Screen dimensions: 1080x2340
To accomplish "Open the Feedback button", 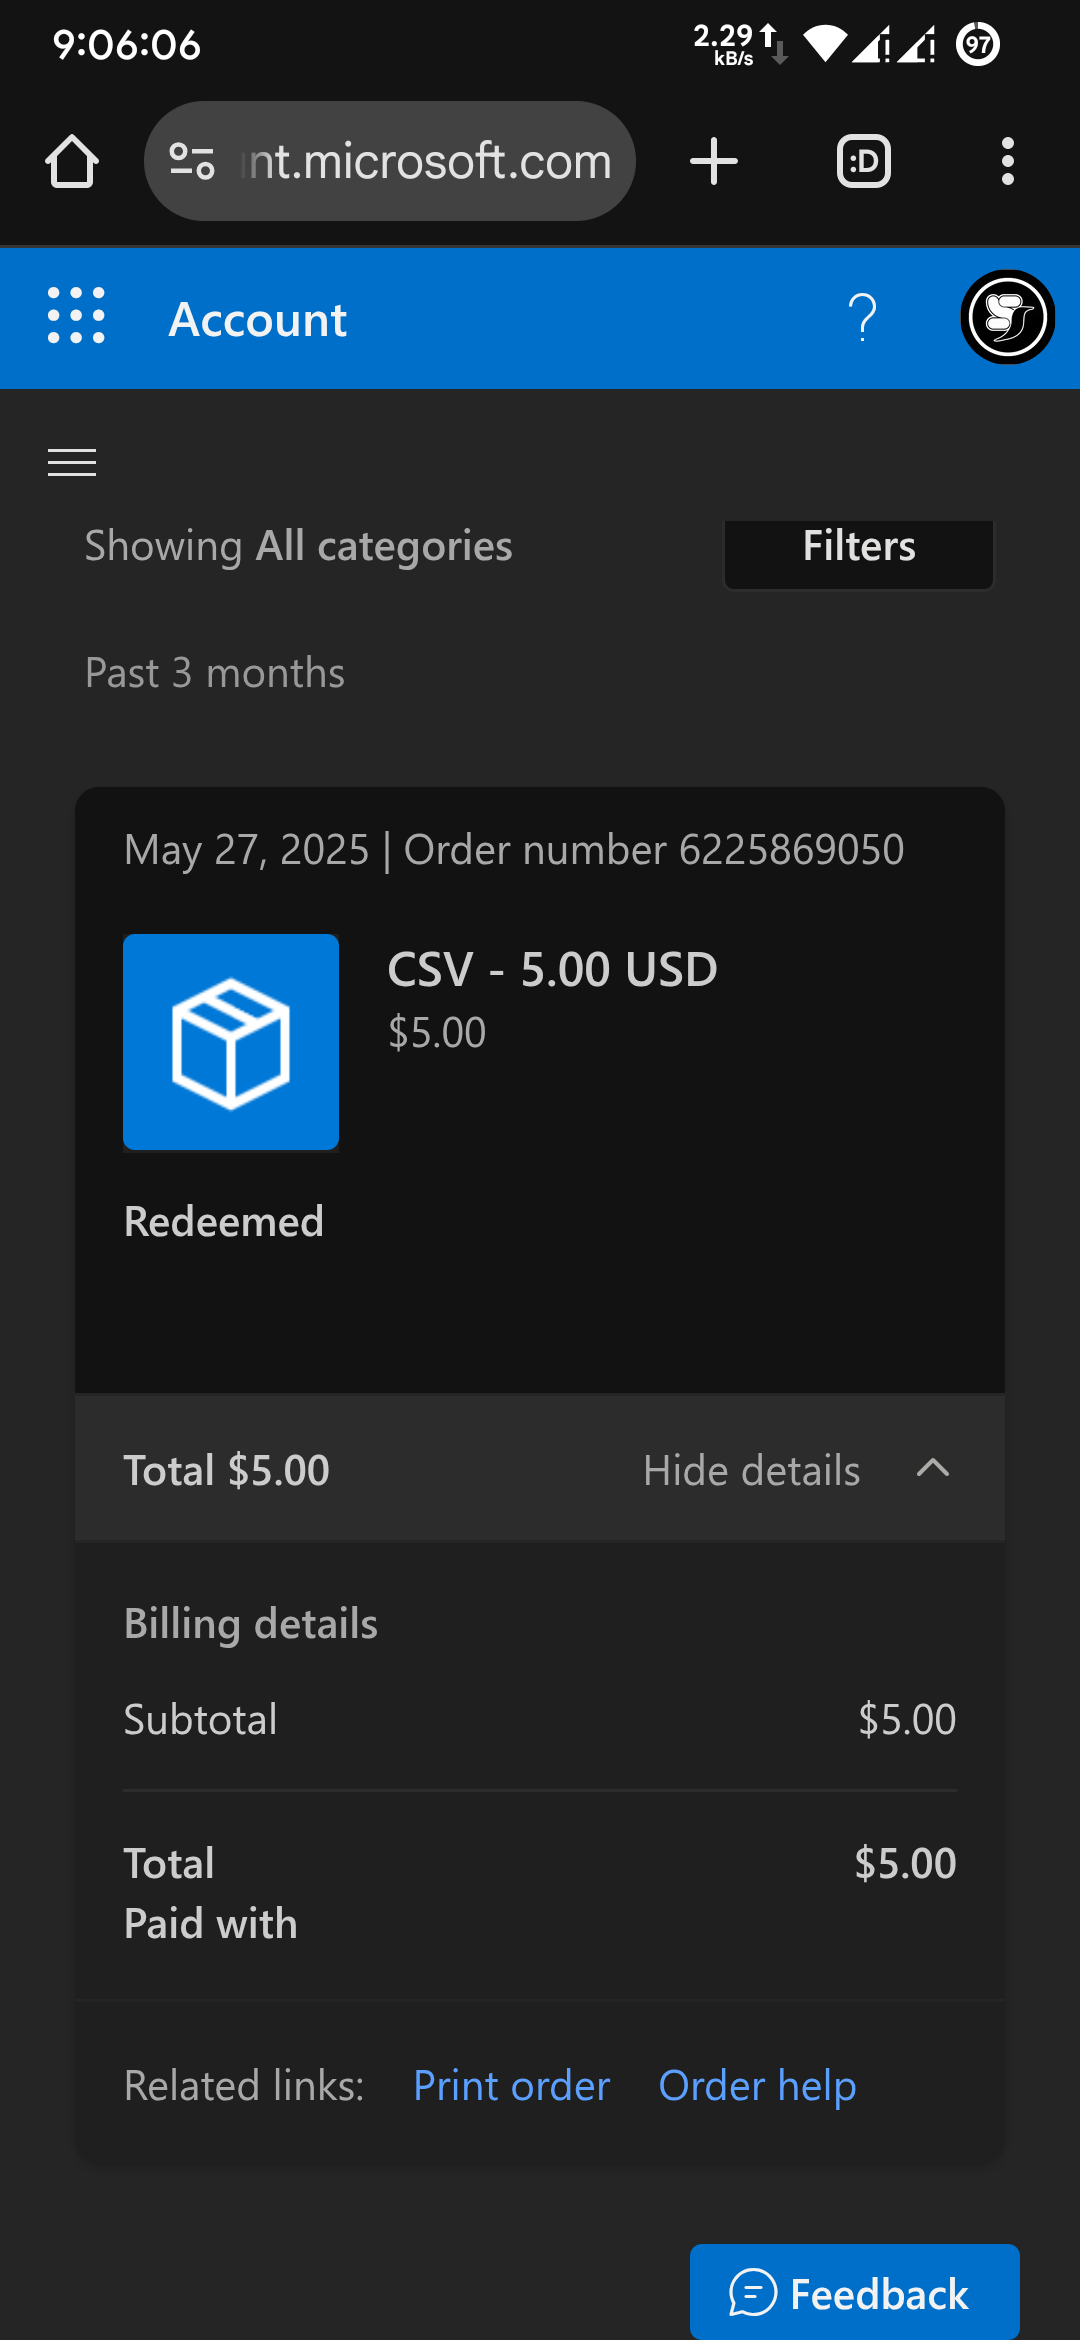I will pyautogui.click(x=855, y=2292).
